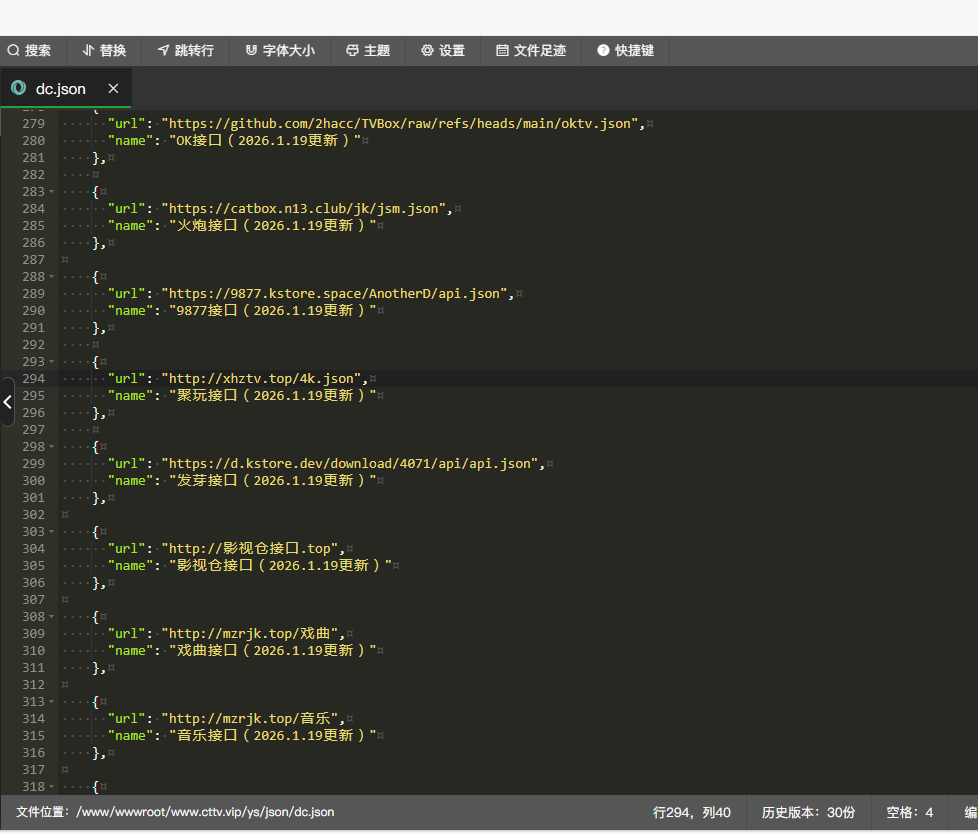Select the dc.json file tab

[60, 89]
